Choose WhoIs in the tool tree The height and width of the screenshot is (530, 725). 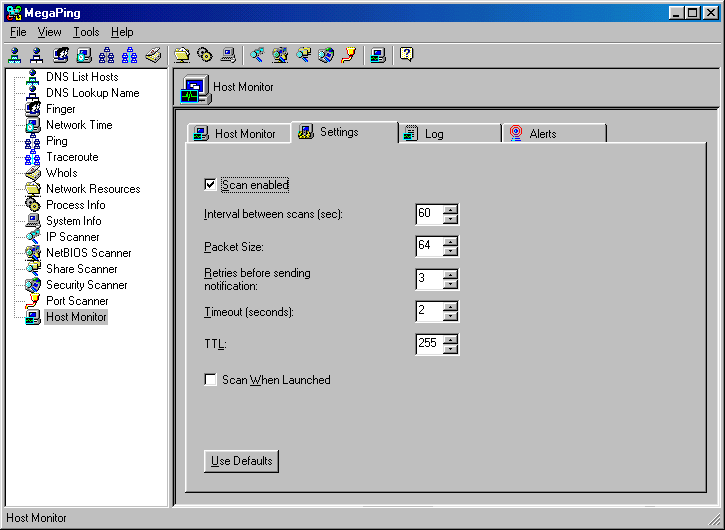[61, 173]
